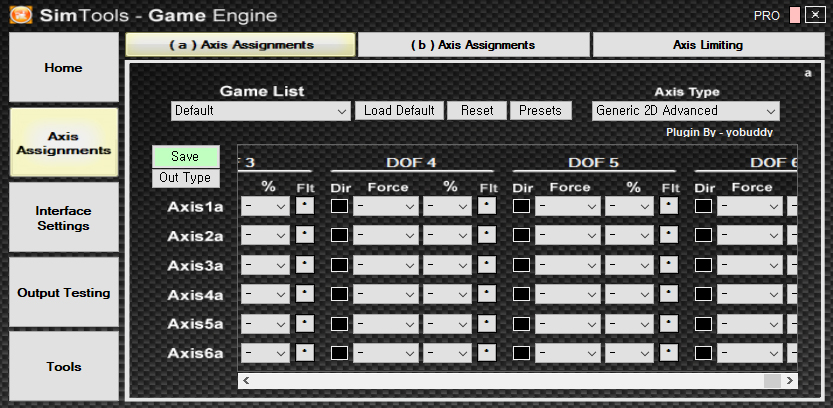Select the Axis Assignments sidebar section
833x408 pixels.
[x=64, y=143]
